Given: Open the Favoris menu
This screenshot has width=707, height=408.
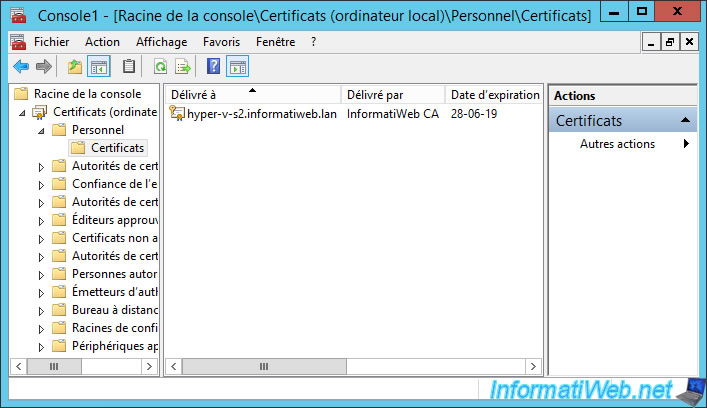Looking at the screenshot, I should point(221,42).
